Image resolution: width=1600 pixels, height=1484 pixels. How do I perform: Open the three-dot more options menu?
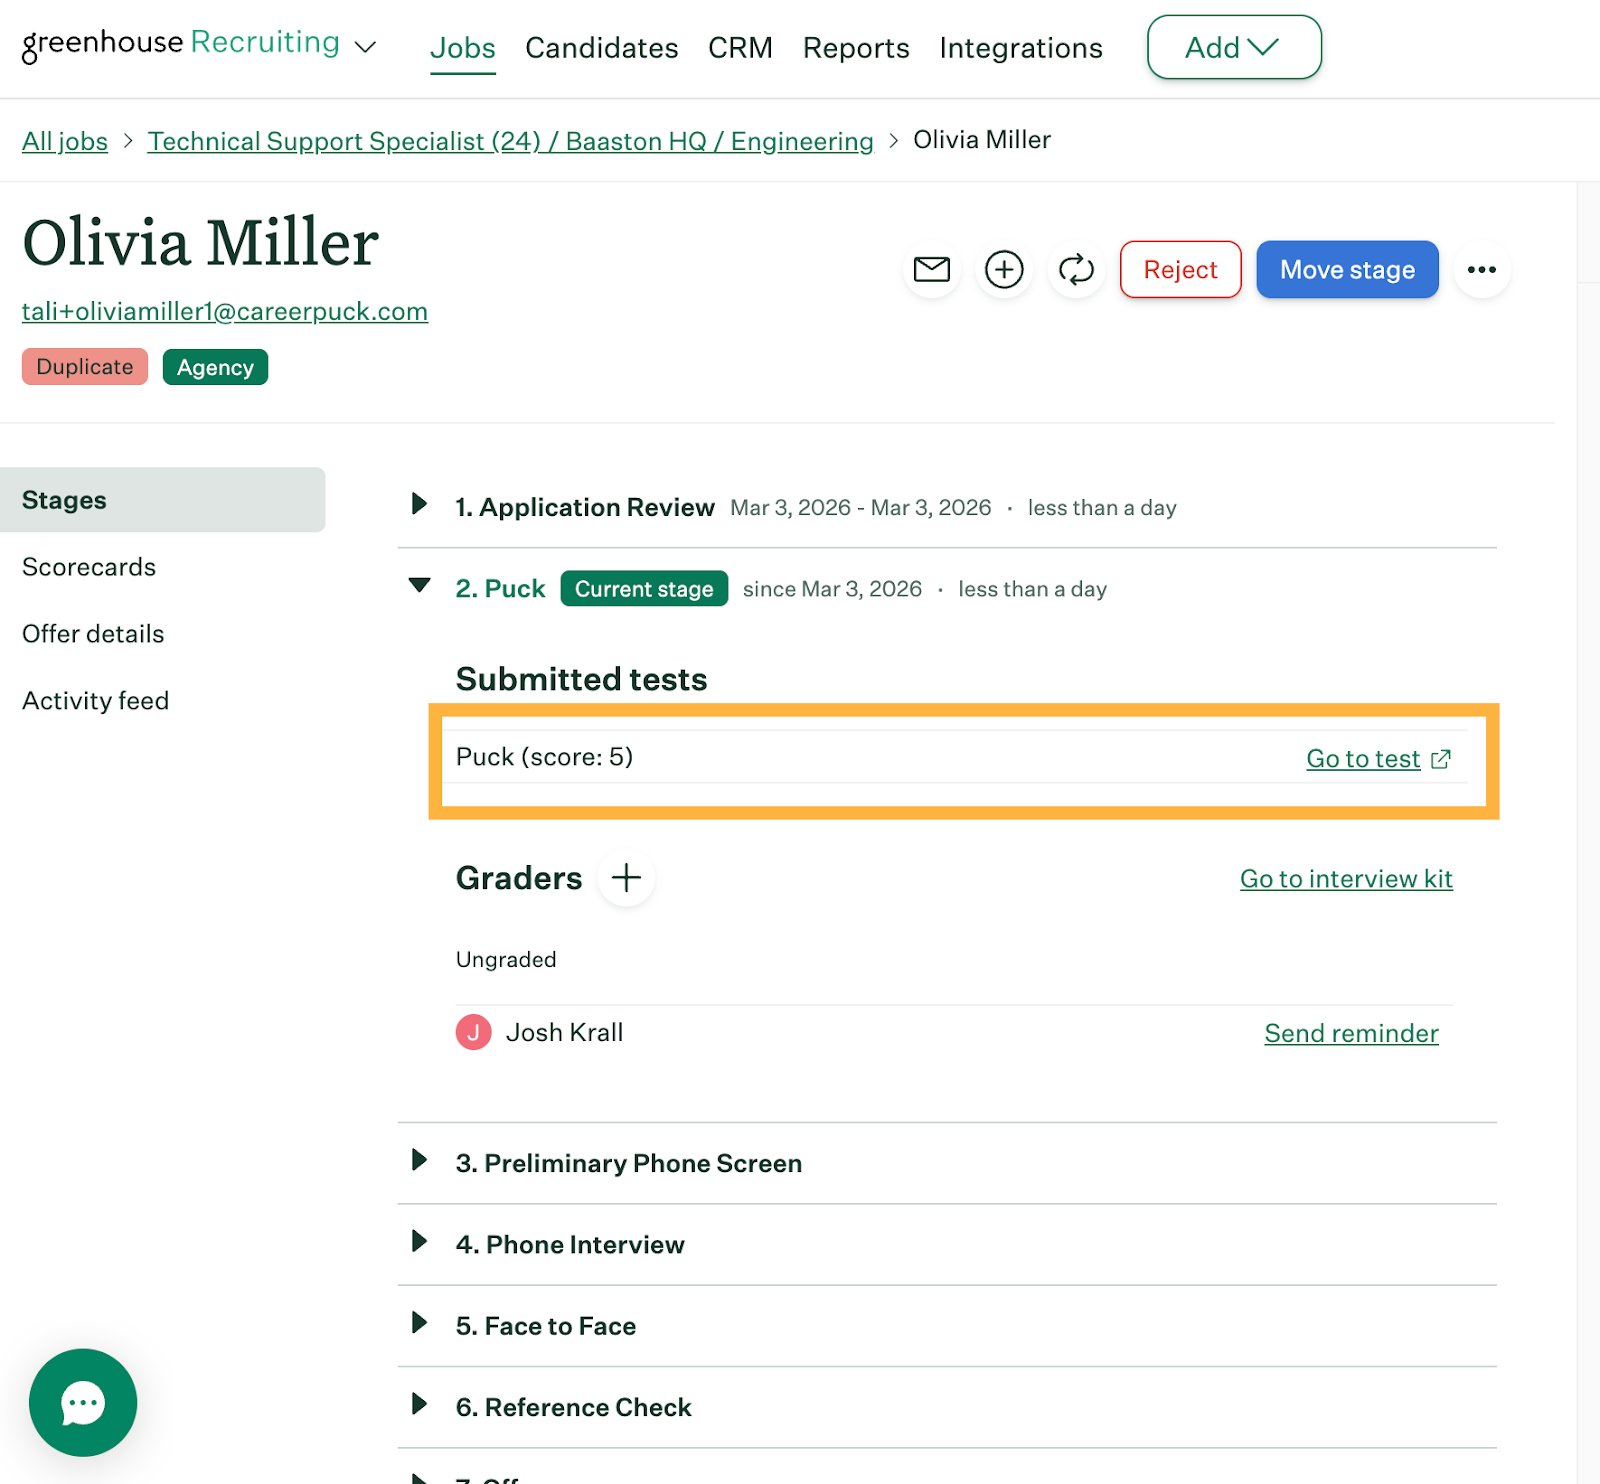click(x=1481, y=270)
